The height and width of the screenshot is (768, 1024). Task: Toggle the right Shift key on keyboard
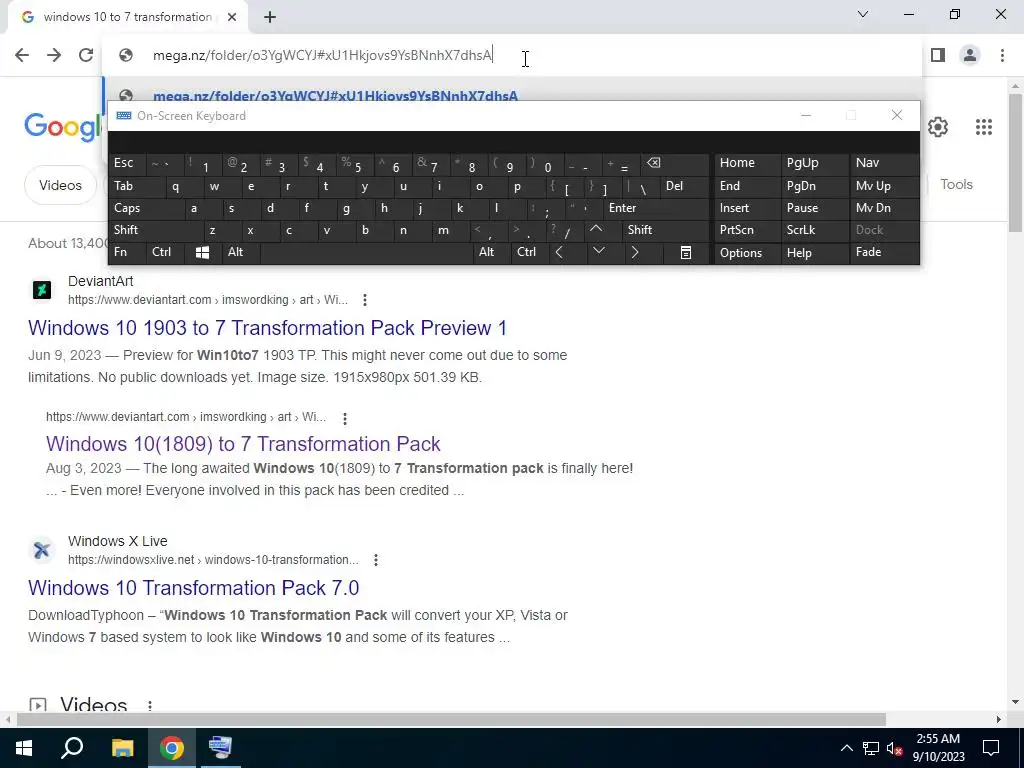coord(665,230)
